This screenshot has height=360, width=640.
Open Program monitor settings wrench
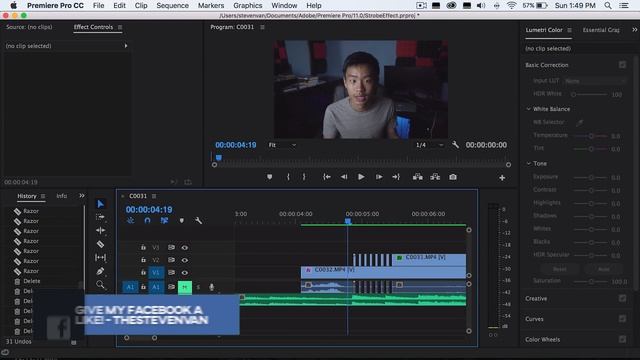click(x=455, y=145)
